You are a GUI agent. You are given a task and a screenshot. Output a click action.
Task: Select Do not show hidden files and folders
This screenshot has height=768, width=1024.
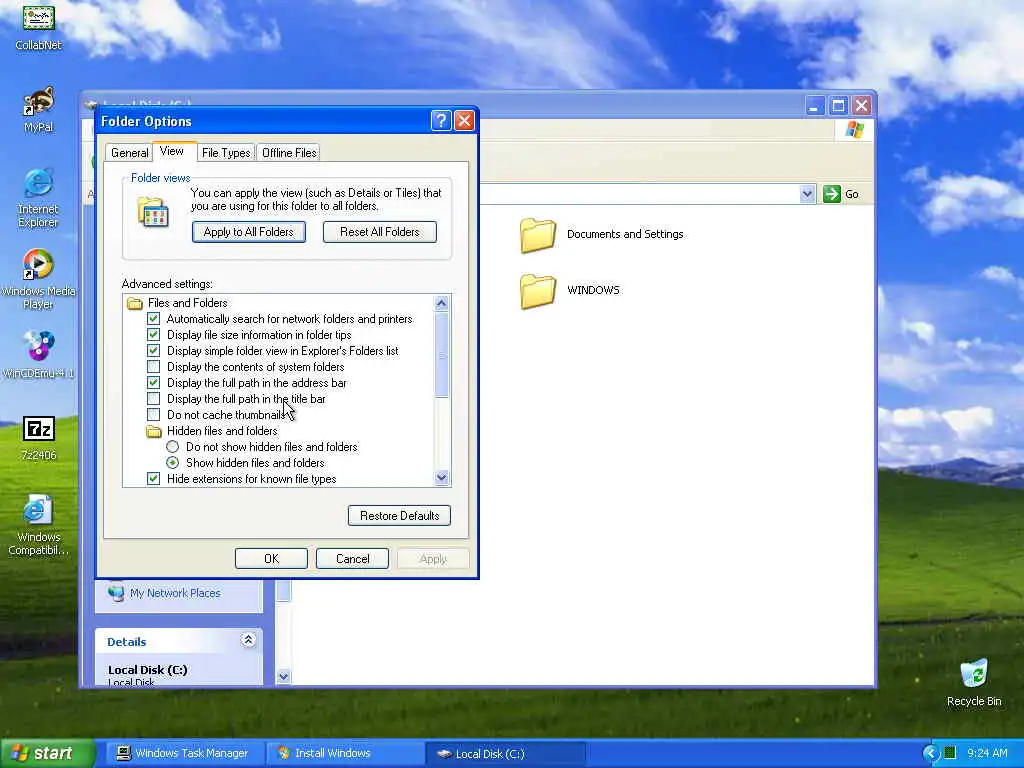[172, 447]
